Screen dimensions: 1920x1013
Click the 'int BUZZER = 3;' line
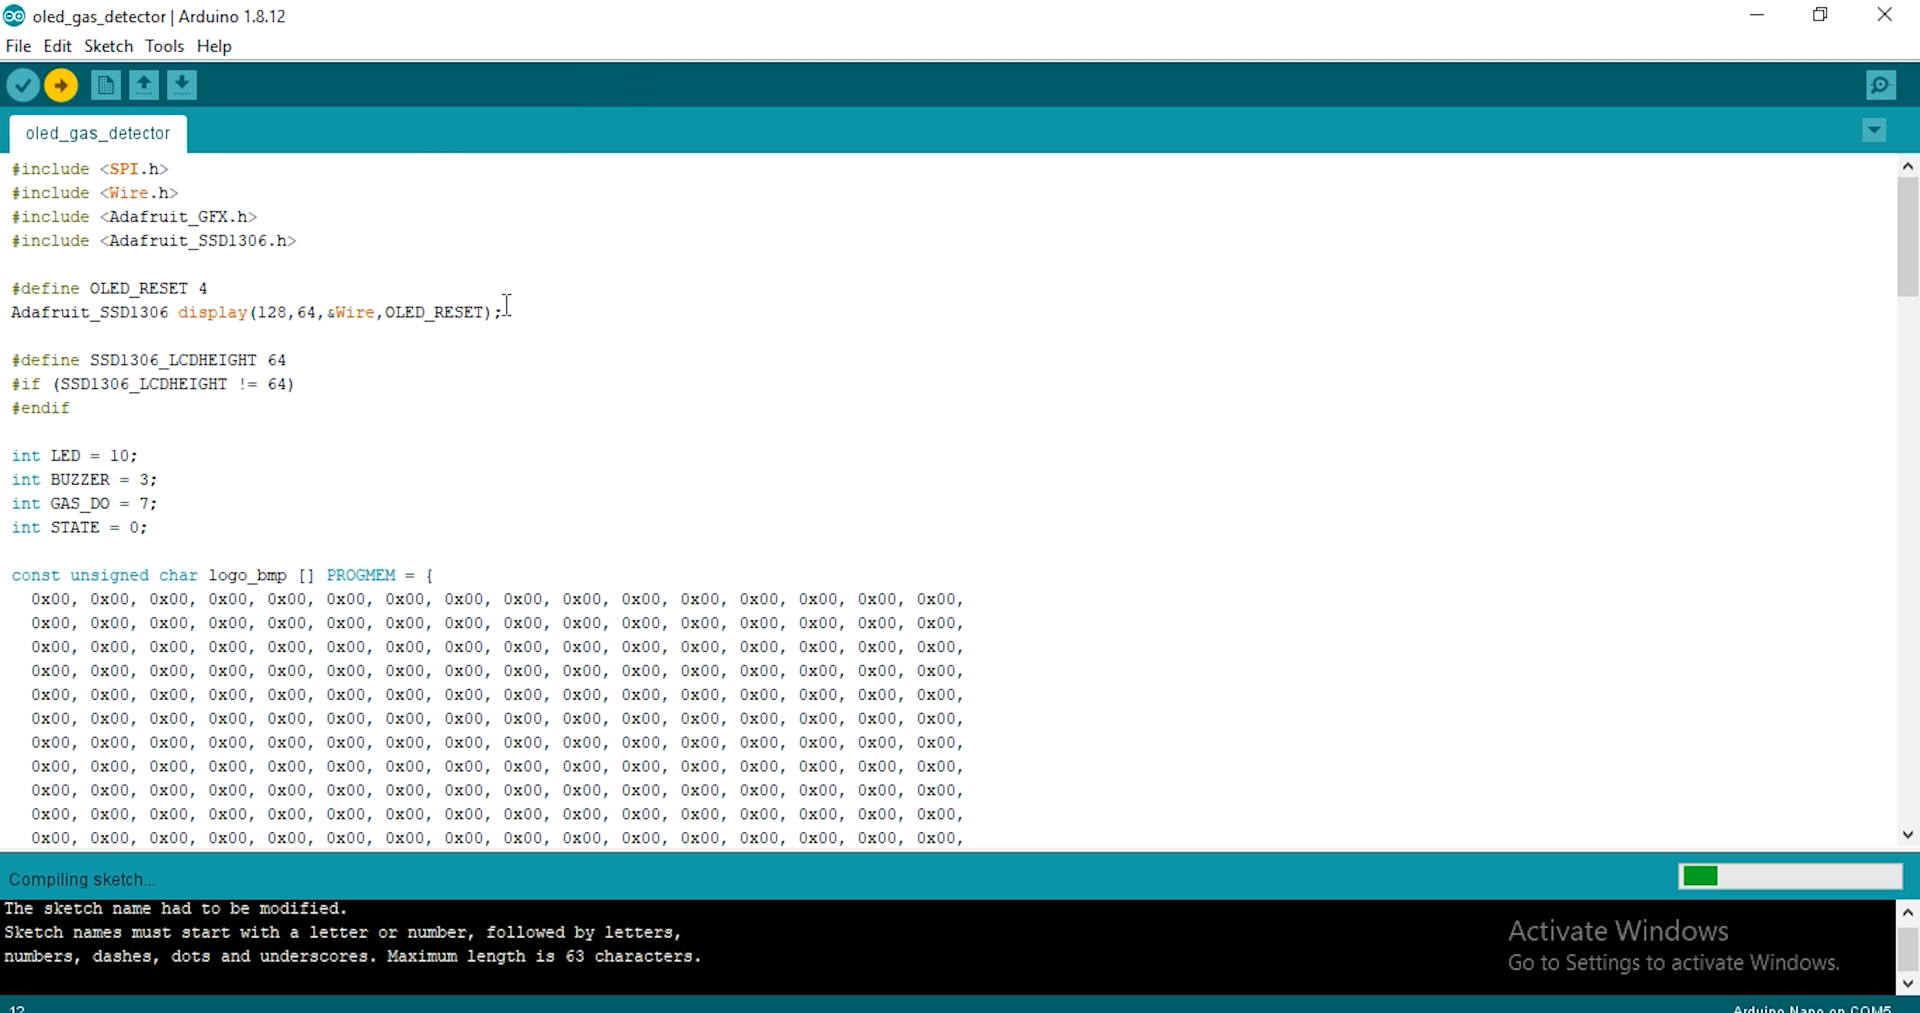coord(85,480)
